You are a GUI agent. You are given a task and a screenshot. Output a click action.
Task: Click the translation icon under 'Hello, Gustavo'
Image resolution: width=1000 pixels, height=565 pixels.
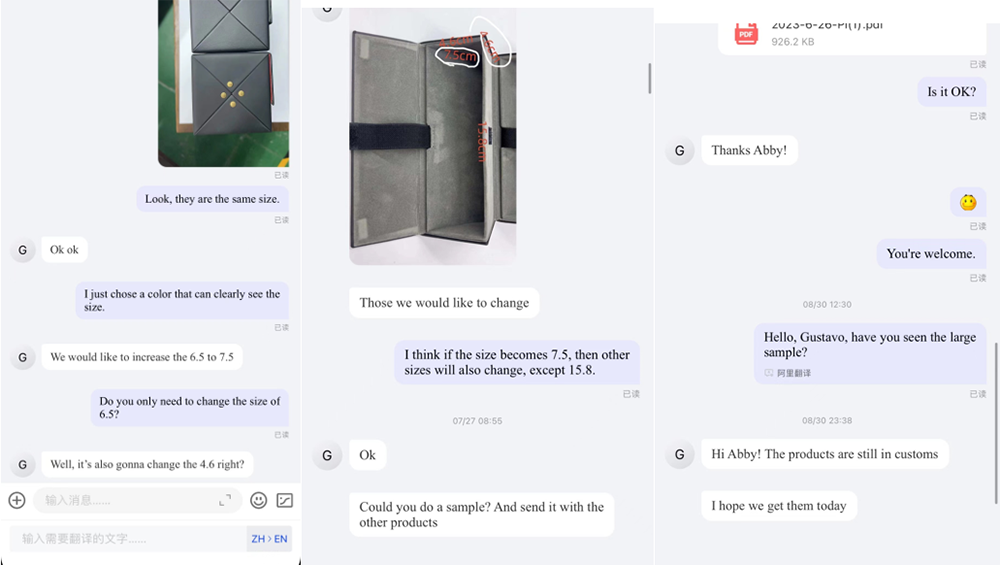pyautogui.click(x=768, y=373)
